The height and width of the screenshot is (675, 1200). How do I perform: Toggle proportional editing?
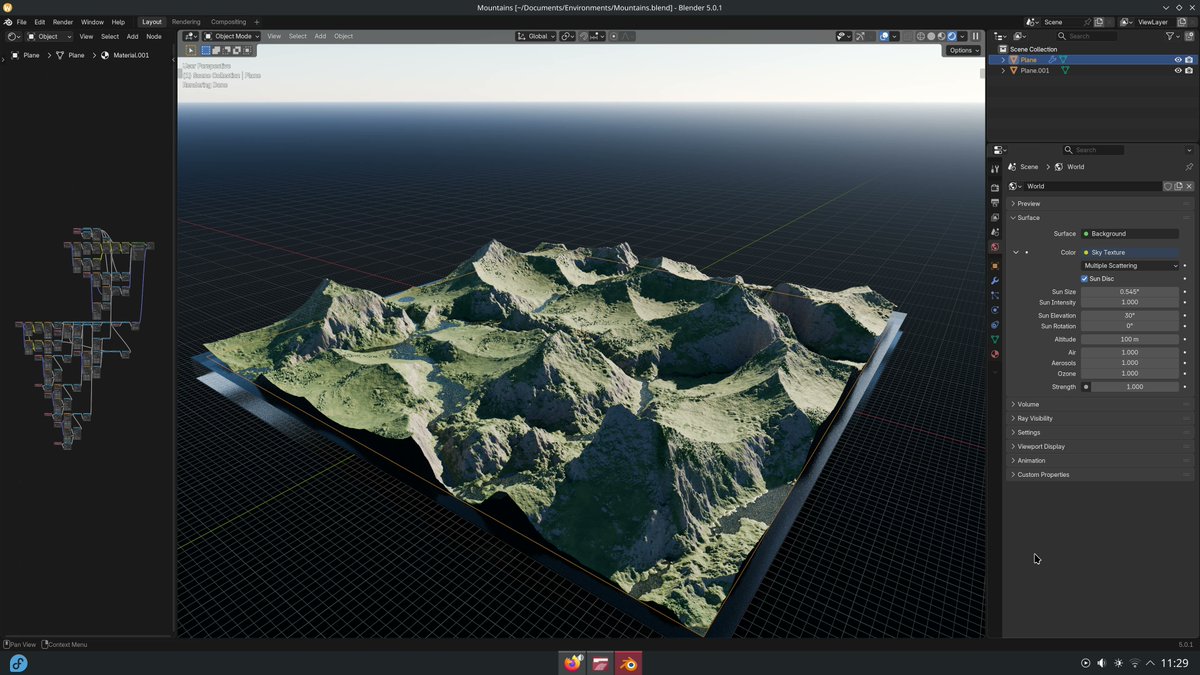[x=614, y=36]
